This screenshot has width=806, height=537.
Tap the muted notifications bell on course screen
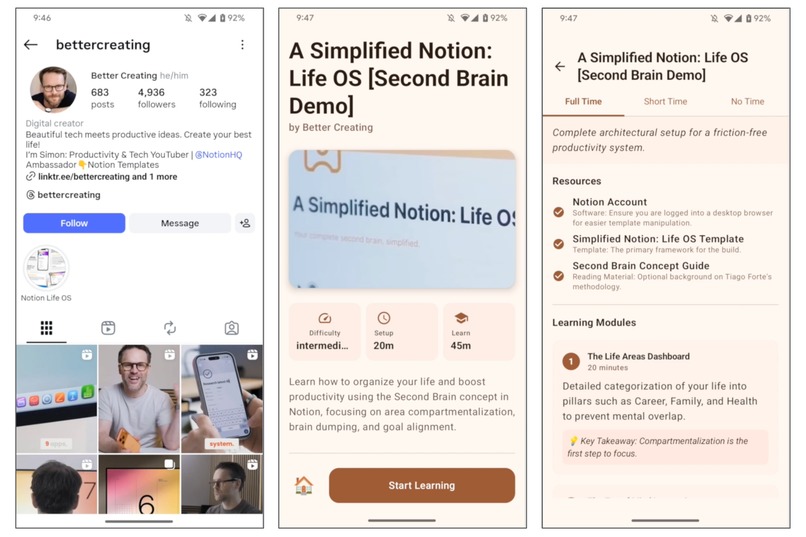click(x=451, y=18)
